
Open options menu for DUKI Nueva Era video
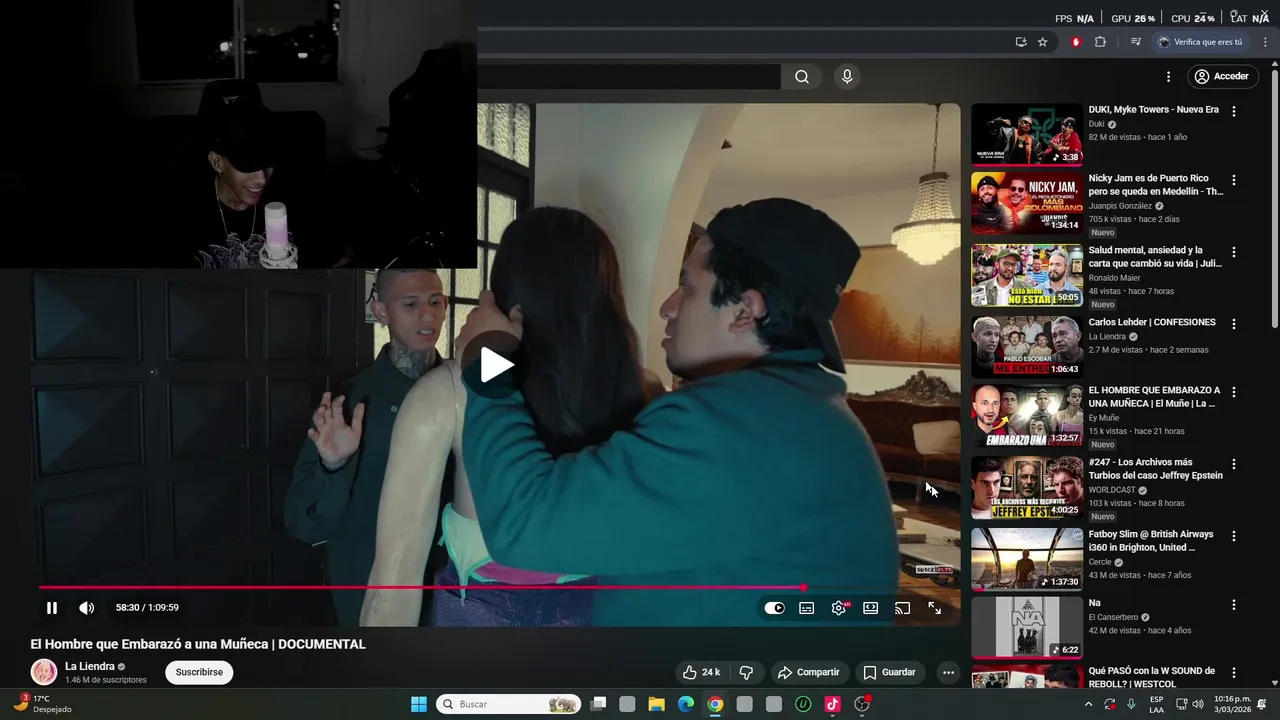click(x=1234, y=112)
